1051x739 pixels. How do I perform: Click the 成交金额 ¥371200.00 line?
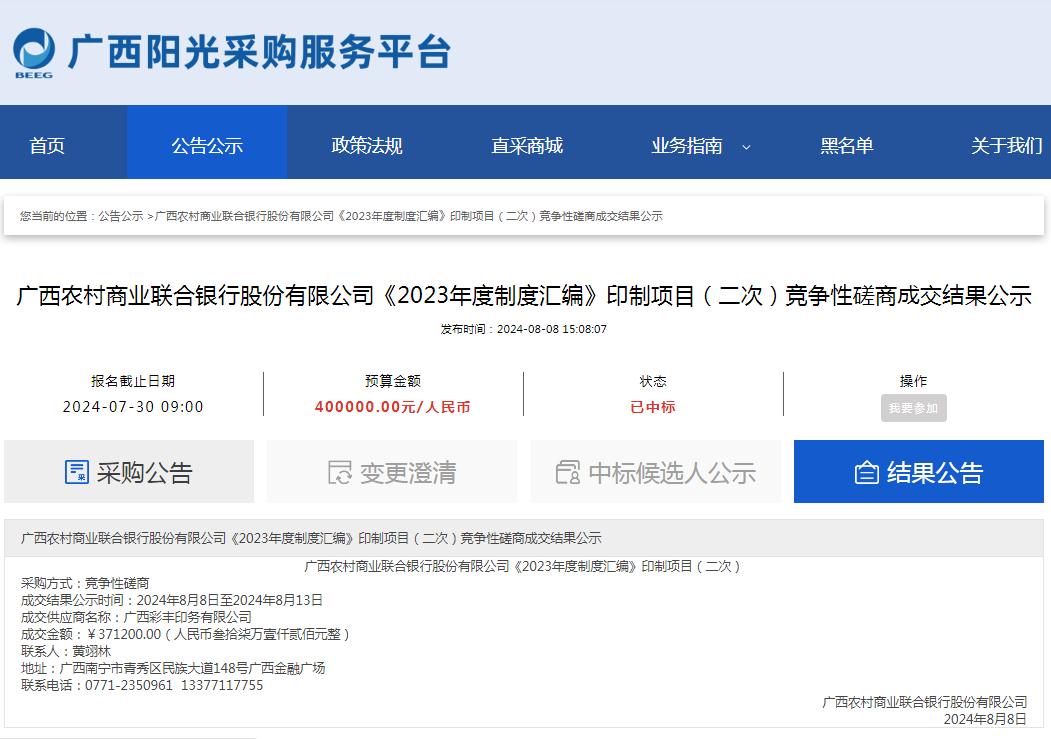(186, 634)
